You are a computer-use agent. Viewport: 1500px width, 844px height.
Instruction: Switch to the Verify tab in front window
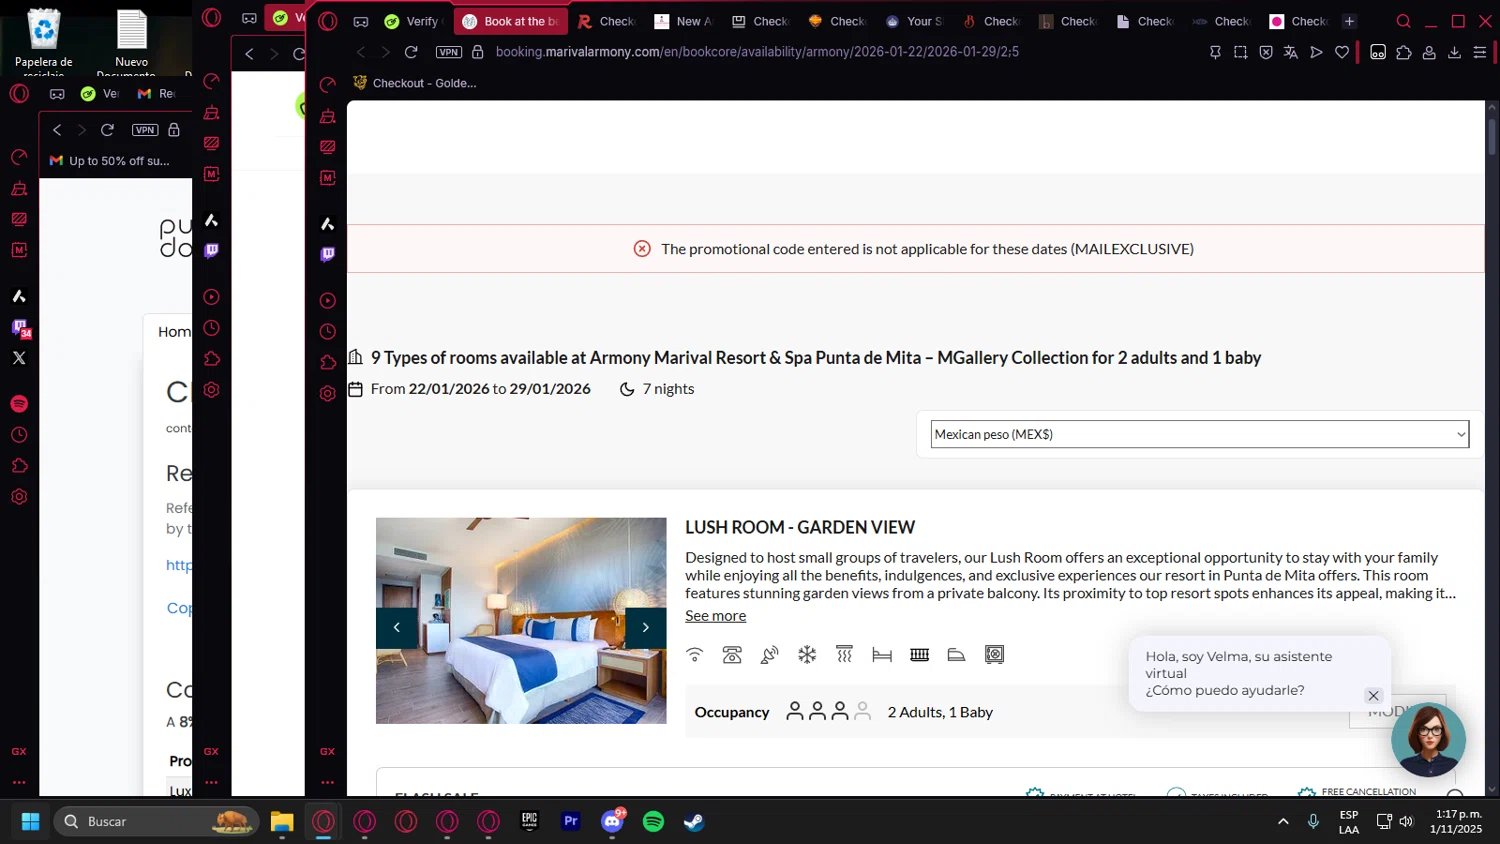[x=412, y=21]
